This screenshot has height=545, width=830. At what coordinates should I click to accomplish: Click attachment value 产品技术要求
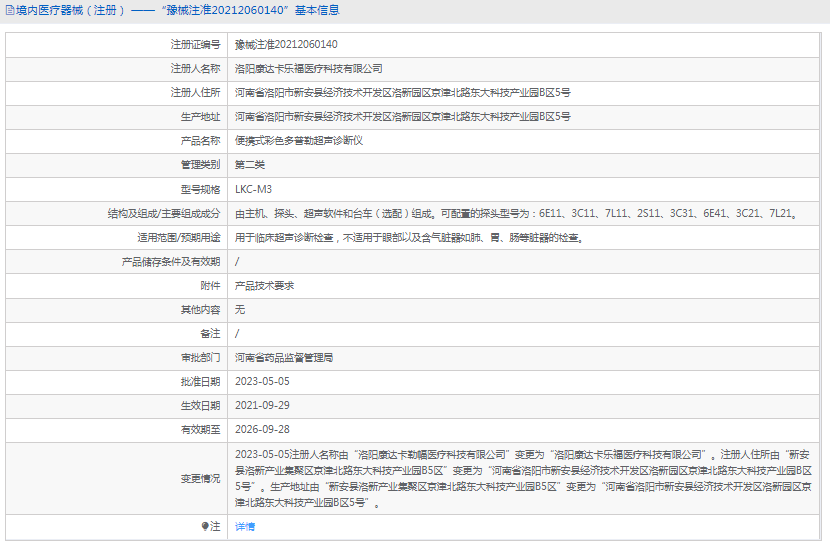pyautogui.click(x=264, y=286)
